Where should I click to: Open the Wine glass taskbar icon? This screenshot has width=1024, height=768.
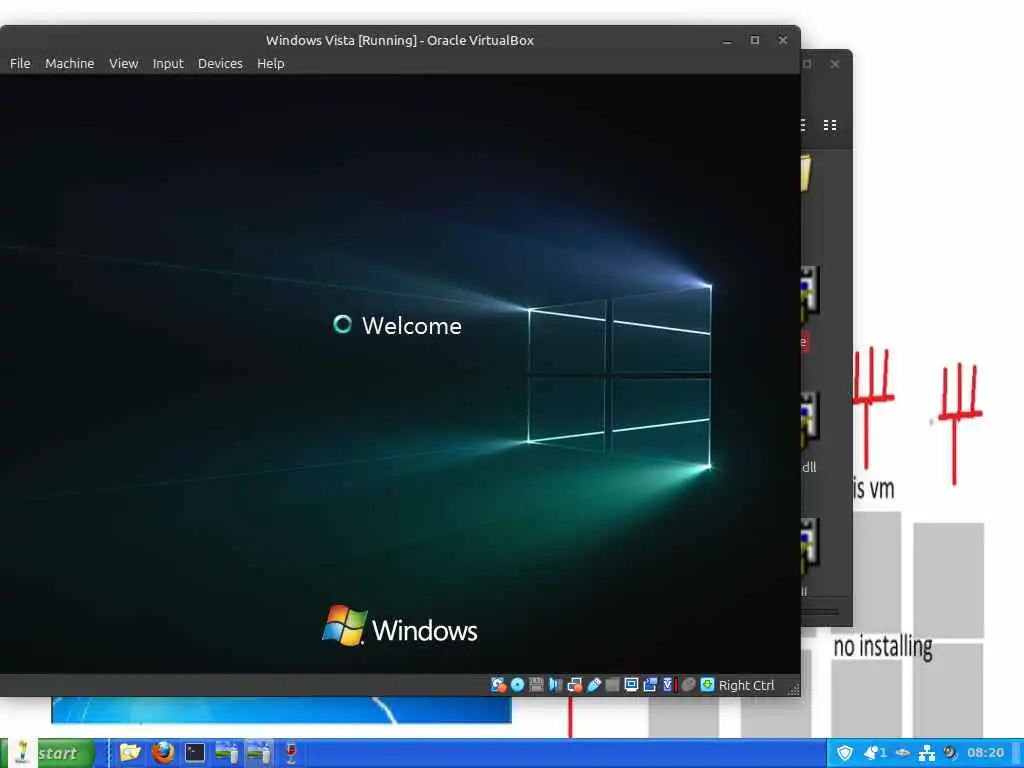pyautogui.click(x=291, y=753)
